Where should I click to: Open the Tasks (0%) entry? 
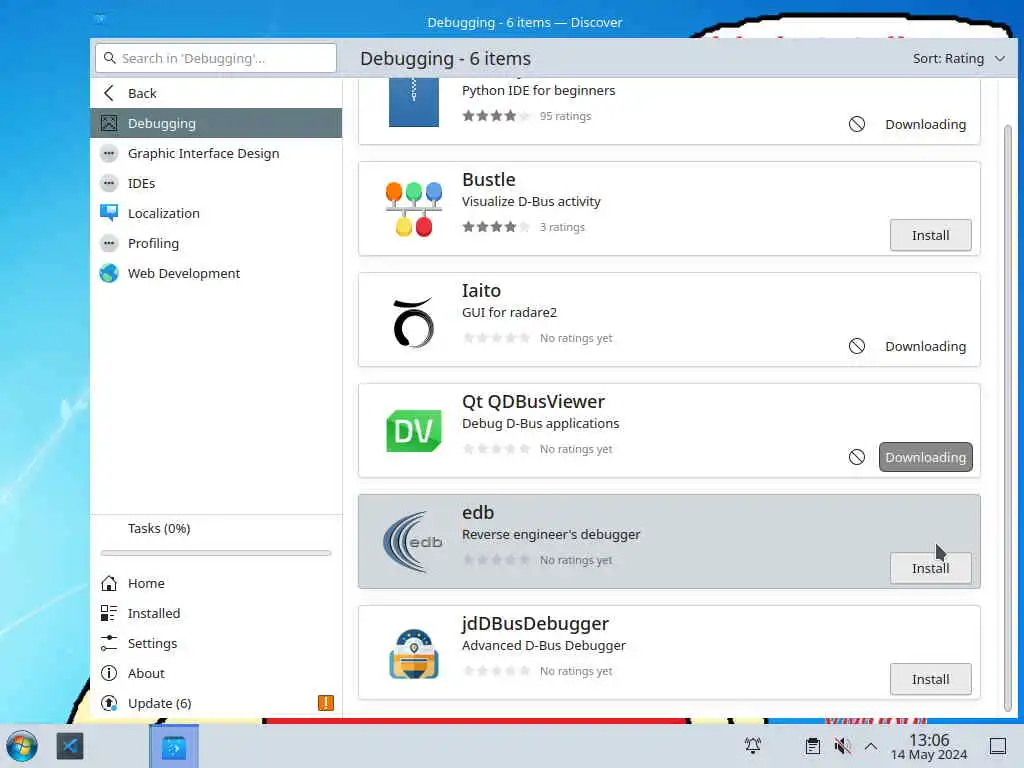(216, 528)
